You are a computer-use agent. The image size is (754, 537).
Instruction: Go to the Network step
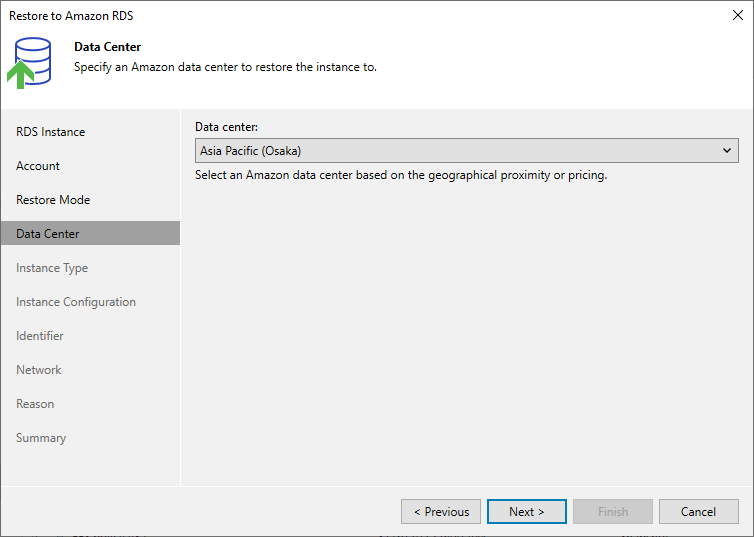38,370
